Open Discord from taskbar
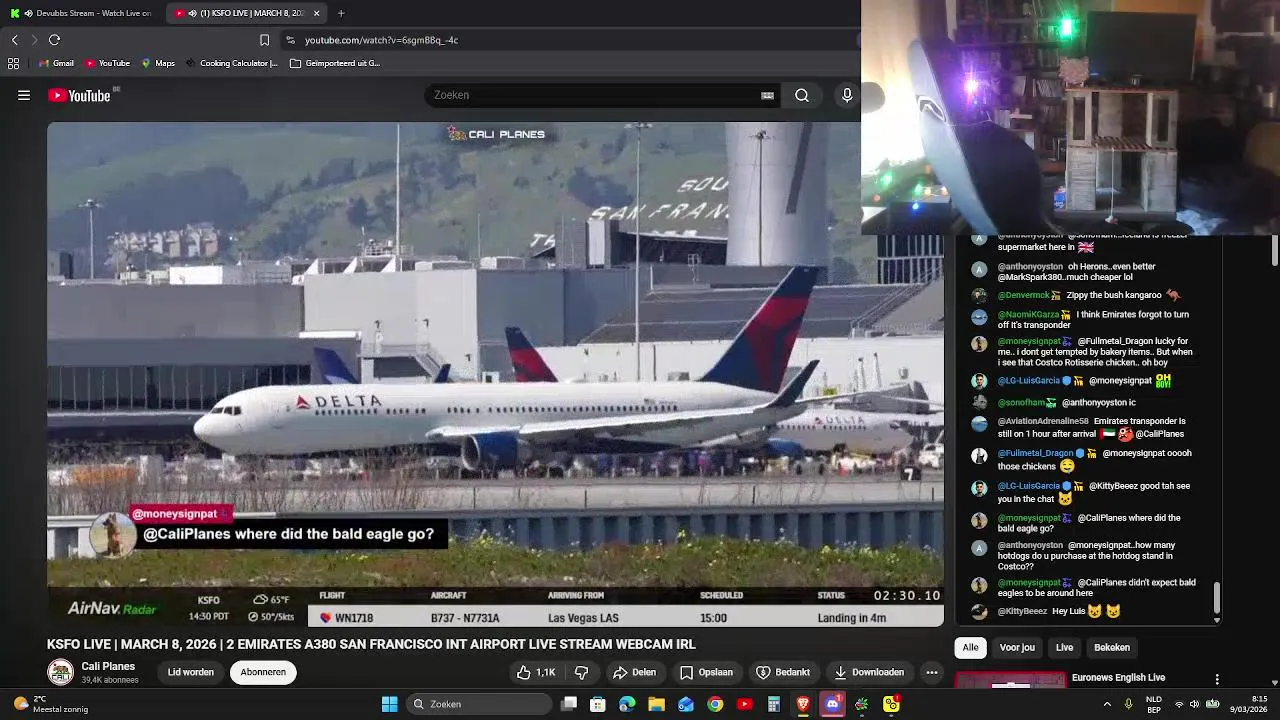This screenshot has height=720, width=1280. click(832, 704)
